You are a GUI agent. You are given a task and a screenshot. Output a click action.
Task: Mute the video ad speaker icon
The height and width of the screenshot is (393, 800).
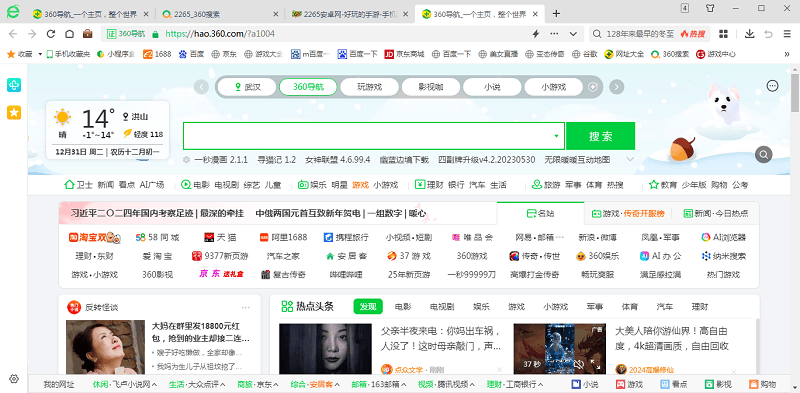pos(579,364)
